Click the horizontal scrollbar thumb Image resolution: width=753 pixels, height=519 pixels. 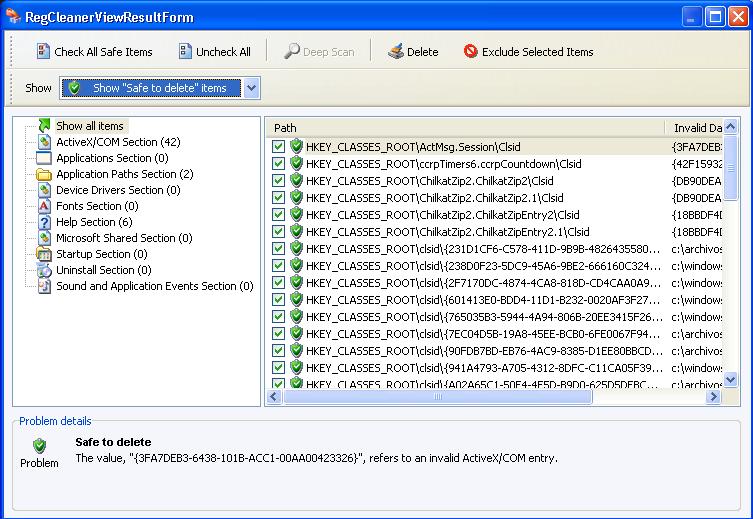pos(437,397)
